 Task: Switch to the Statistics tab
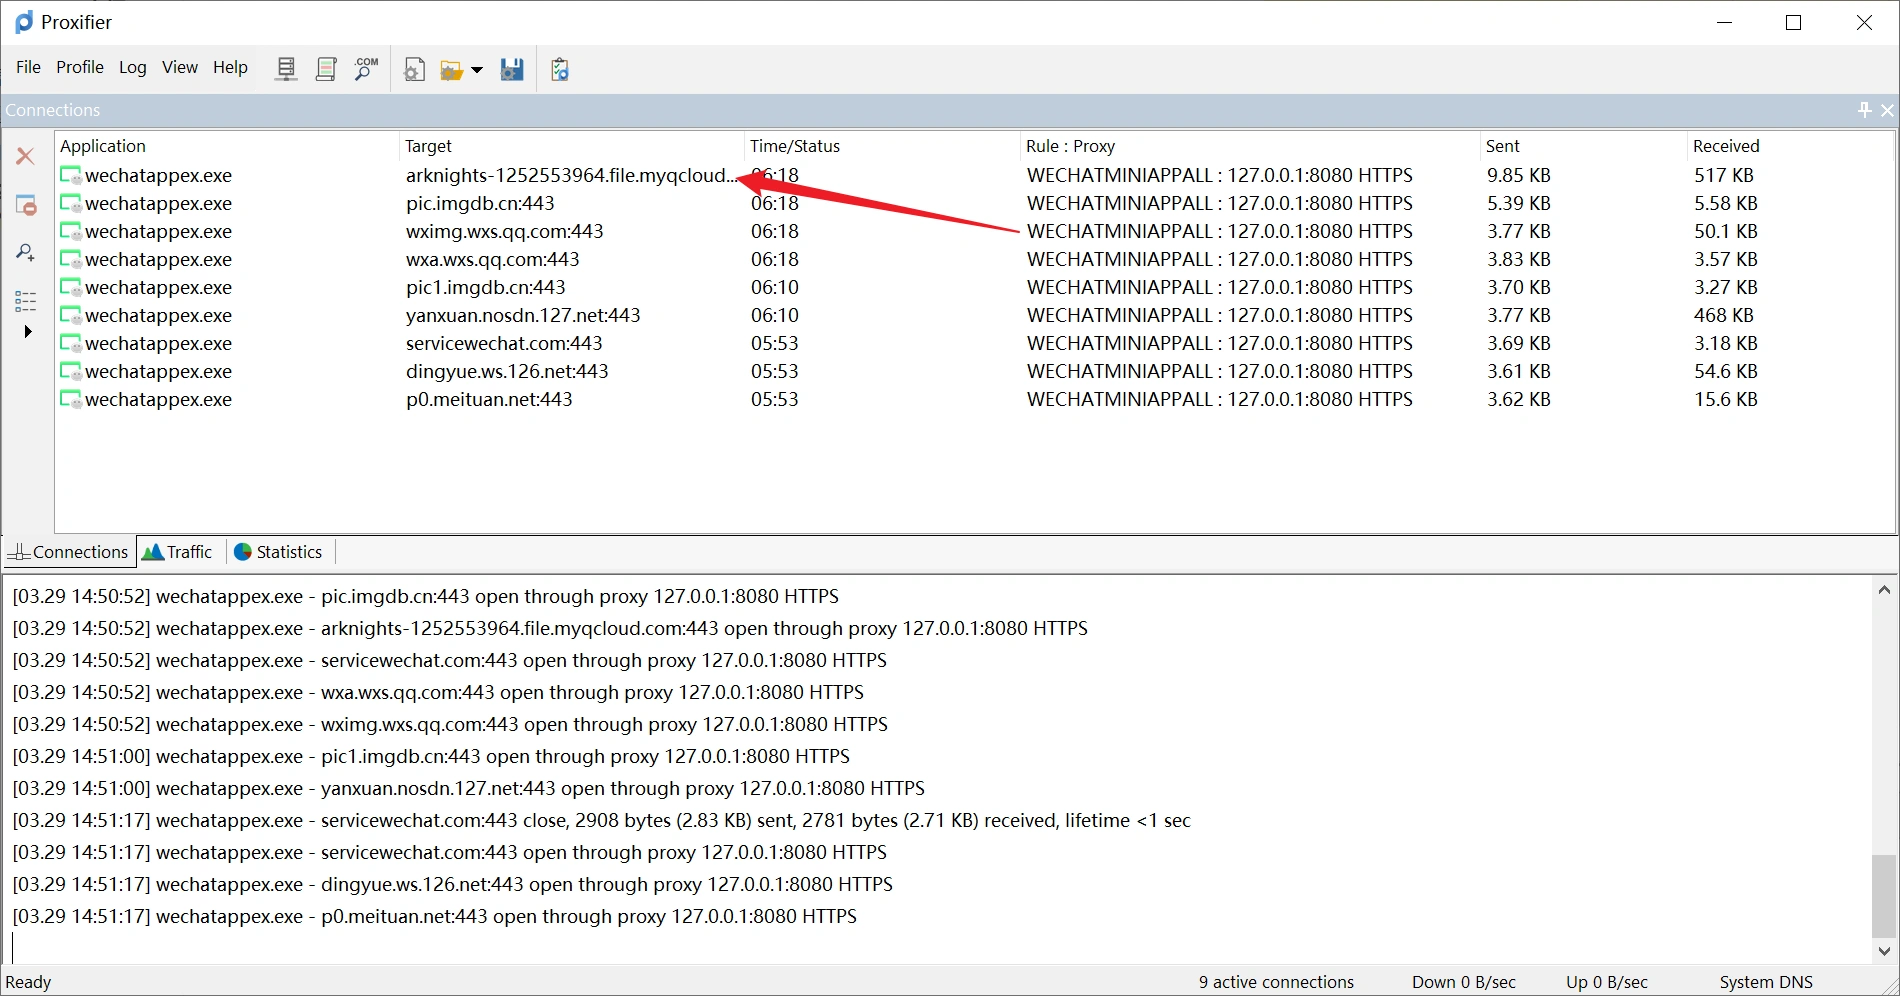point(278,552)
